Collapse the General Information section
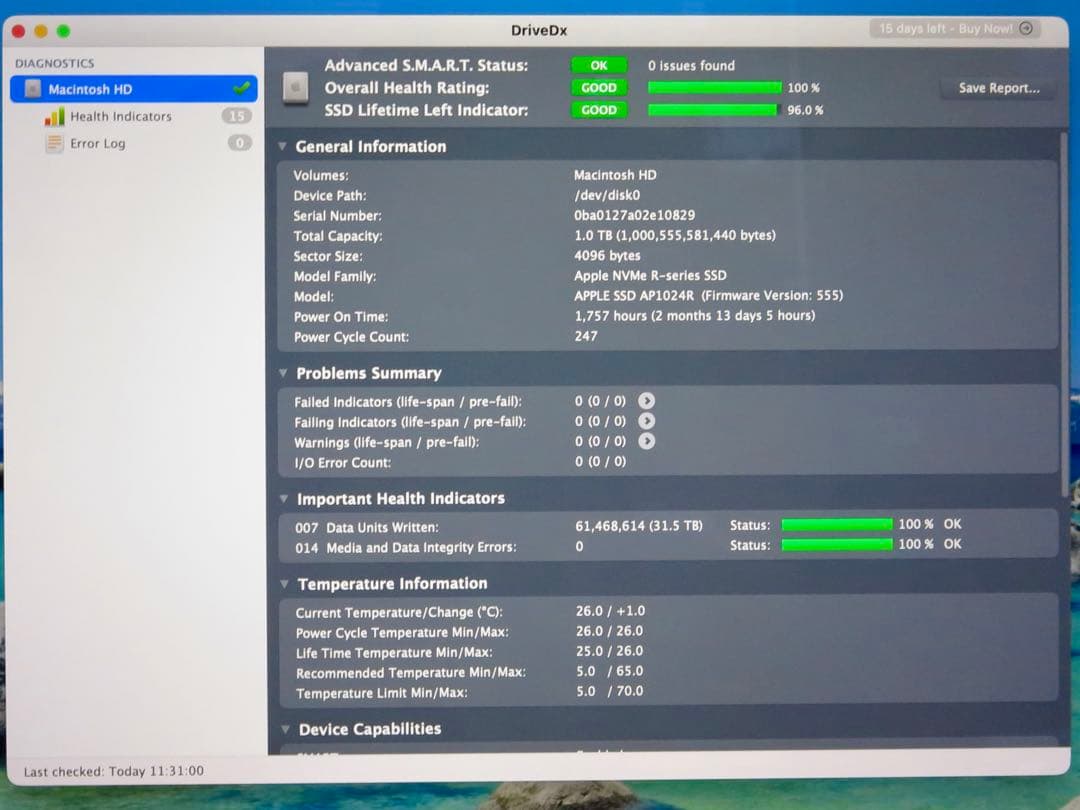 point(284,146)
